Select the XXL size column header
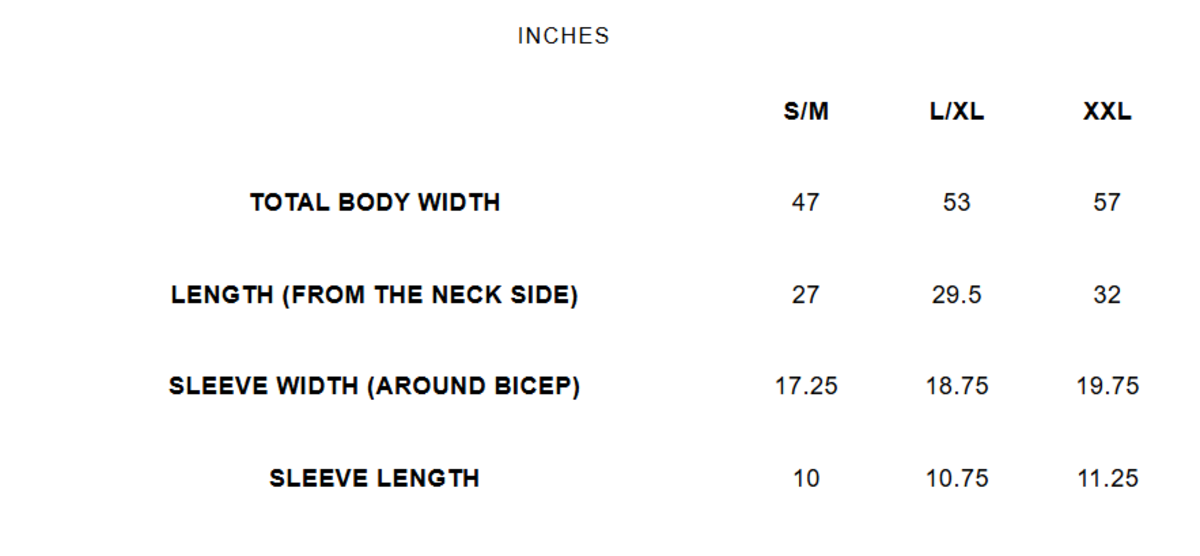This screenshot has width=1200, height=556. [x=1107, y=112]
